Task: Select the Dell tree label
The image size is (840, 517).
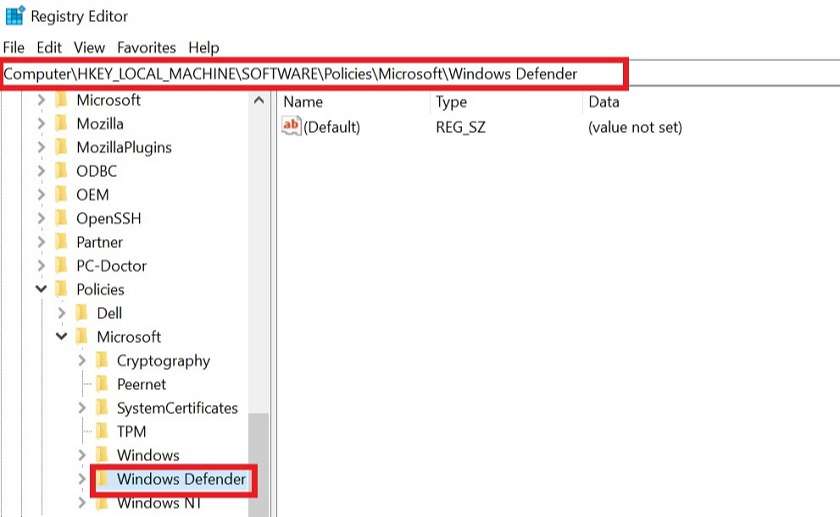Action: 109,313
